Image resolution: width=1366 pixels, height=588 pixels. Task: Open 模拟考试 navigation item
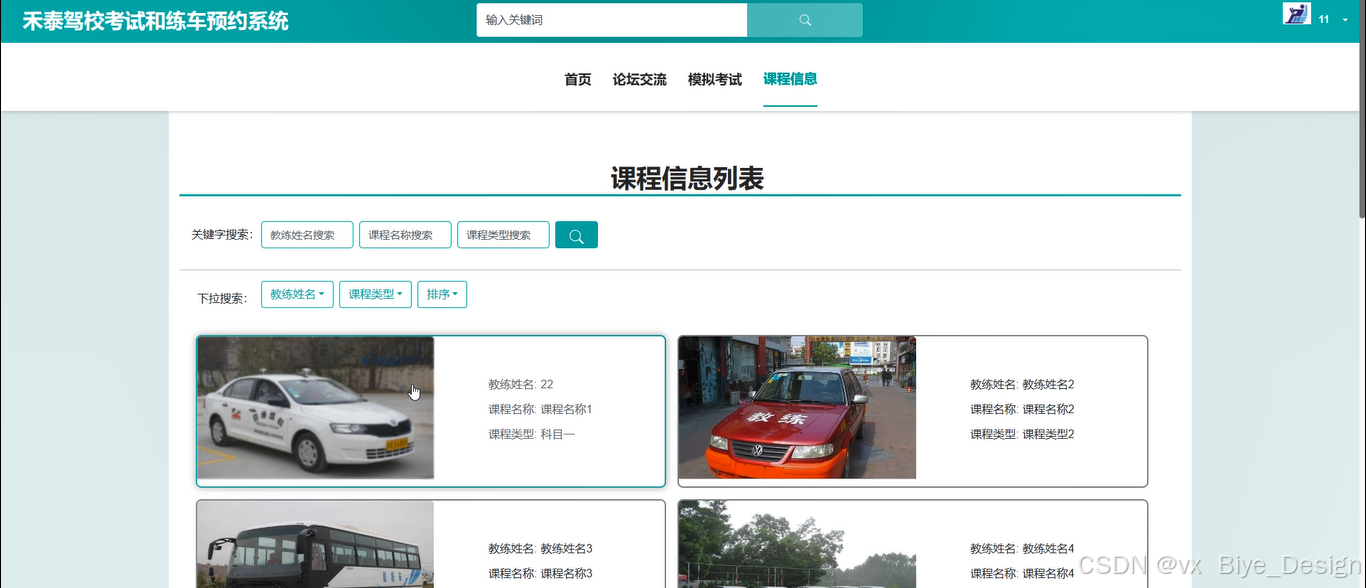(x=715, y=80)
